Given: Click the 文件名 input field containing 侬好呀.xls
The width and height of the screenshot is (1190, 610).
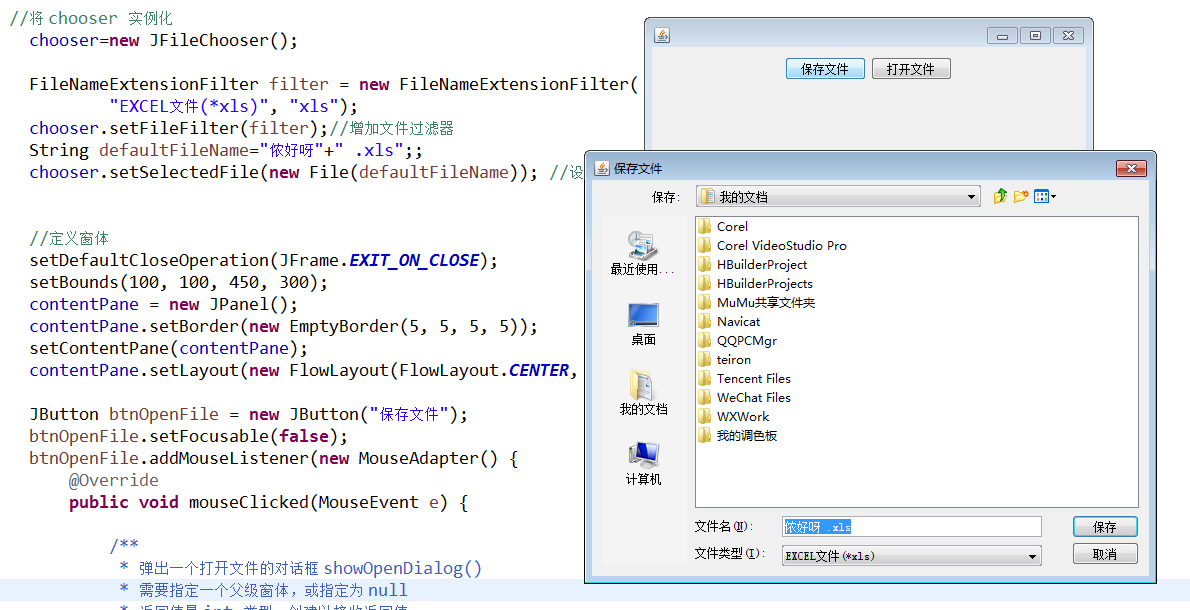Looking at the screenshot, I should [x=910, y=526].
